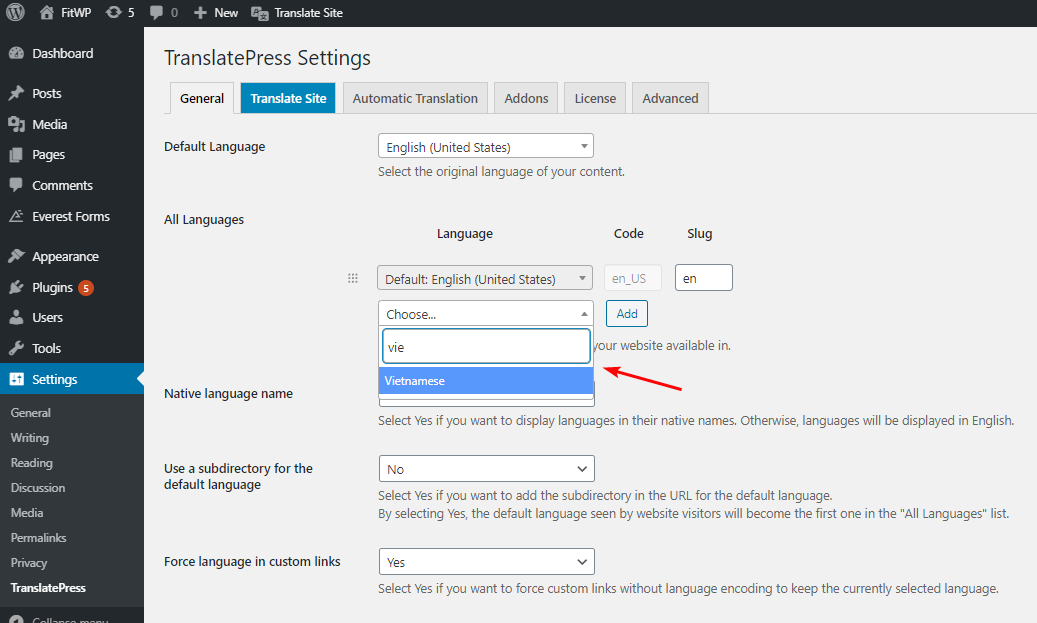Viewport: 1037px width, 623px height.
Task: Open the Dashboard menu icon
Action: click(16, 54)
